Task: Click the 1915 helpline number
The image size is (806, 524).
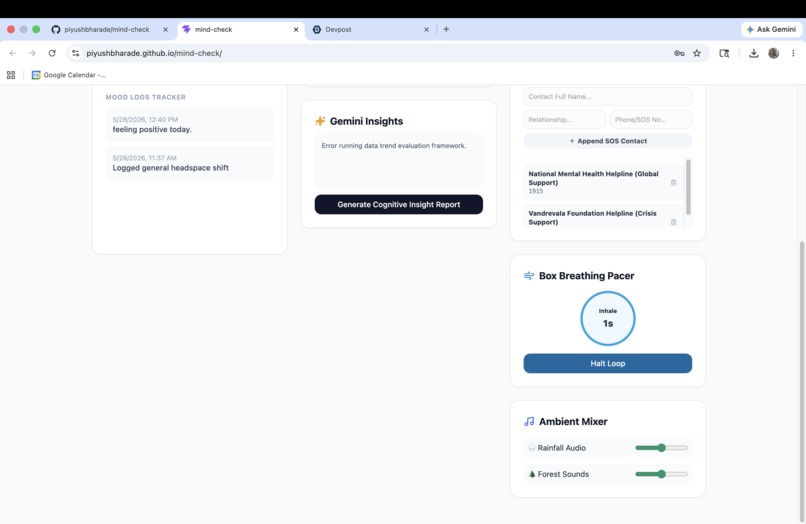Action: click(536, 191)
